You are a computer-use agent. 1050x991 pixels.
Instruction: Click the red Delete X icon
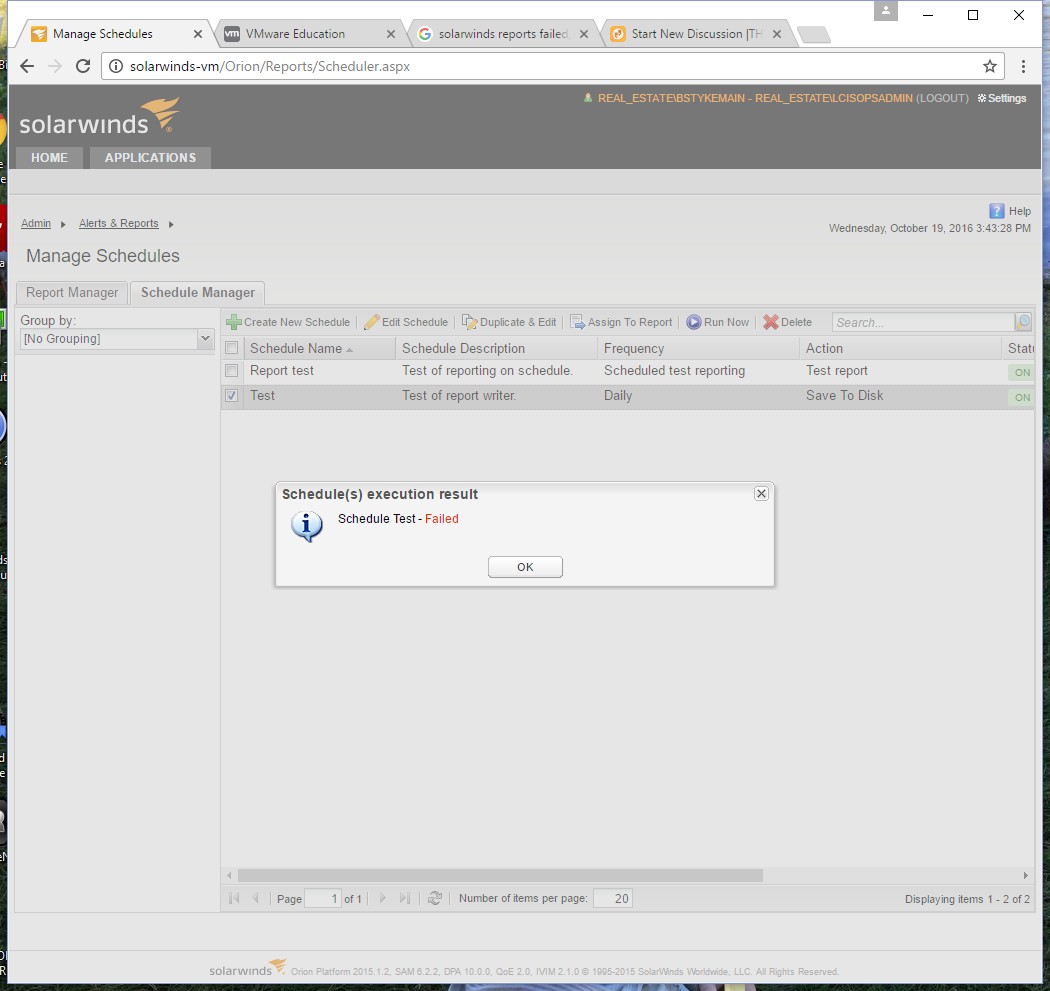coord(771,322)
